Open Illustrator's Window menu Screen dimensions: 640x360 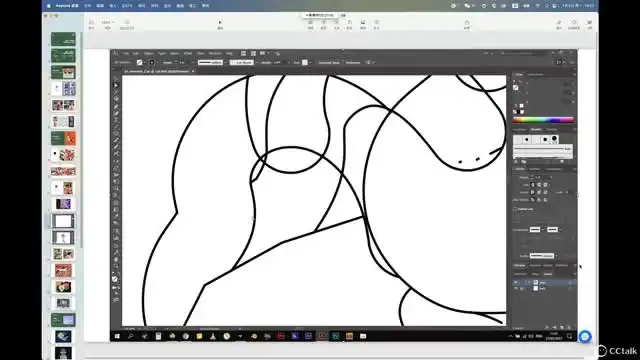[x=215, y=53]
